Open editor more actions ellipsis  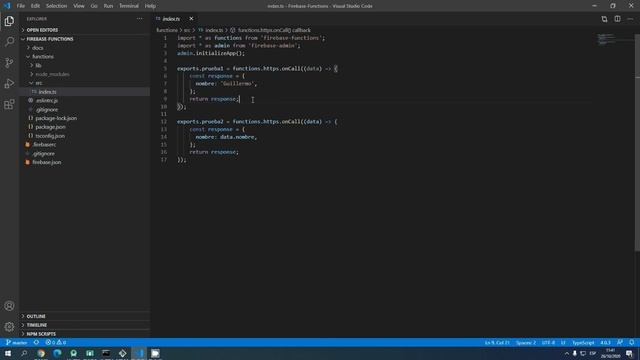(x=630, y=19)
